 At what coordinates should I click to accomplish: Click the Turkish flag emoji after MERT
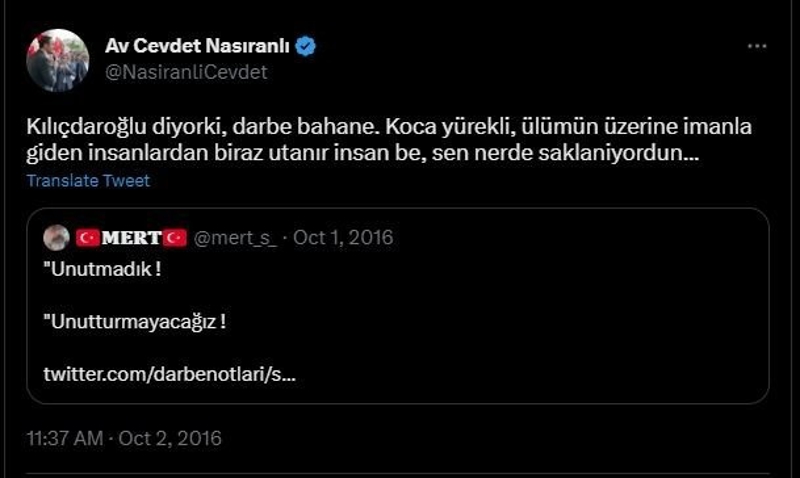[x=176, y=237]
